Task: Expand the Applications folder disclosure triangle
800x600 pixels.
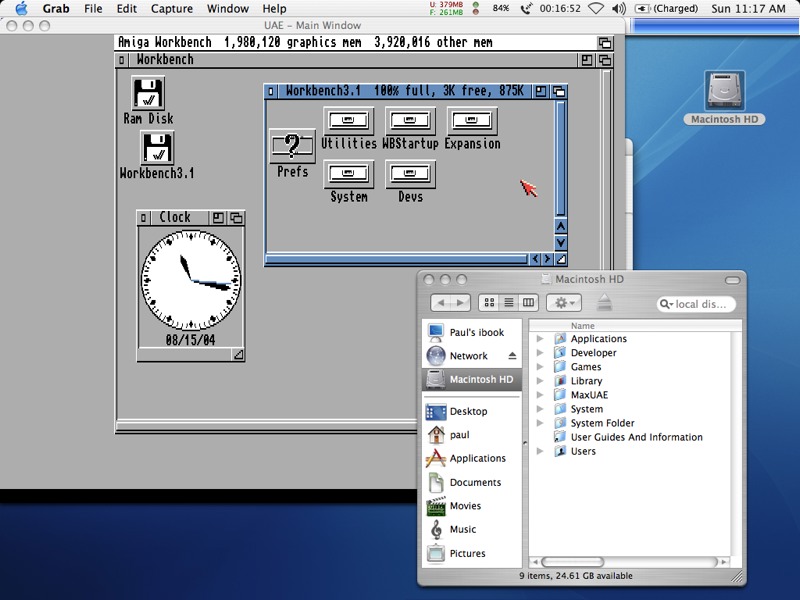Action: (x=539, y=338)
